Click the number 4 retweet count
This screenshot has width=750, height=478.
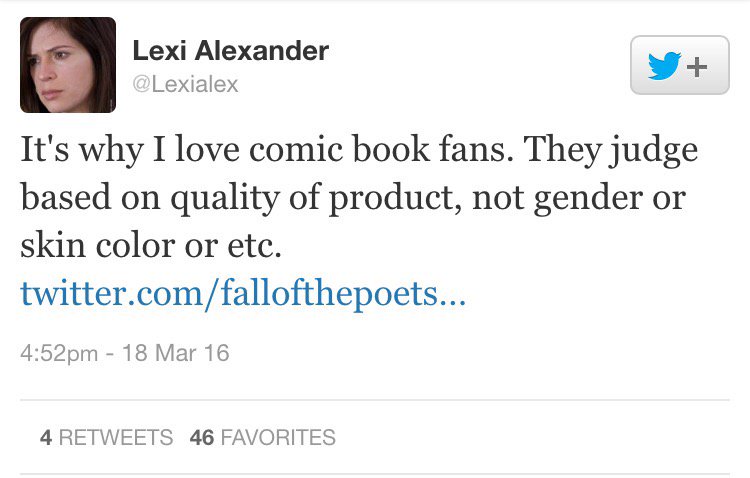tap(46, 437)
